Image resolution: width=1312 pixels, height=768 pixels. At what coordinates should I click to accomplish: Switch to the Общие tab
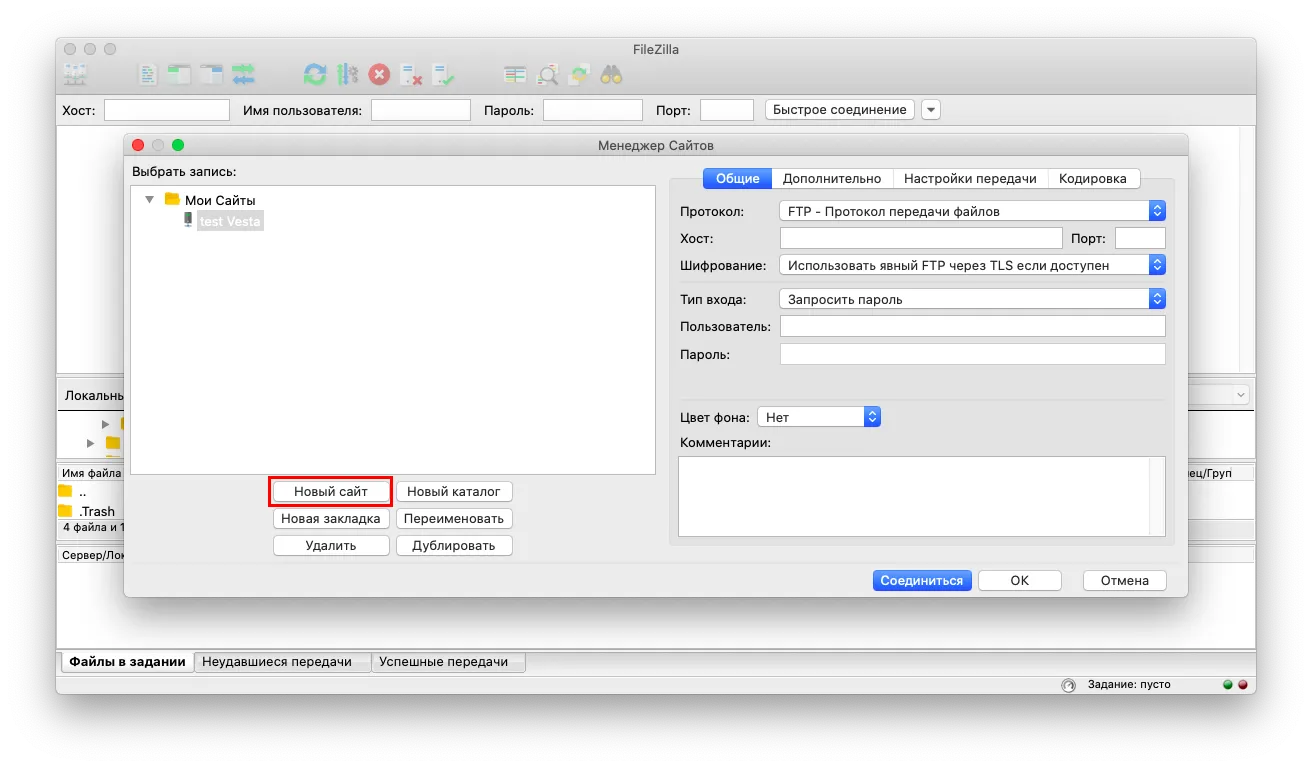(x=737, y=178)
